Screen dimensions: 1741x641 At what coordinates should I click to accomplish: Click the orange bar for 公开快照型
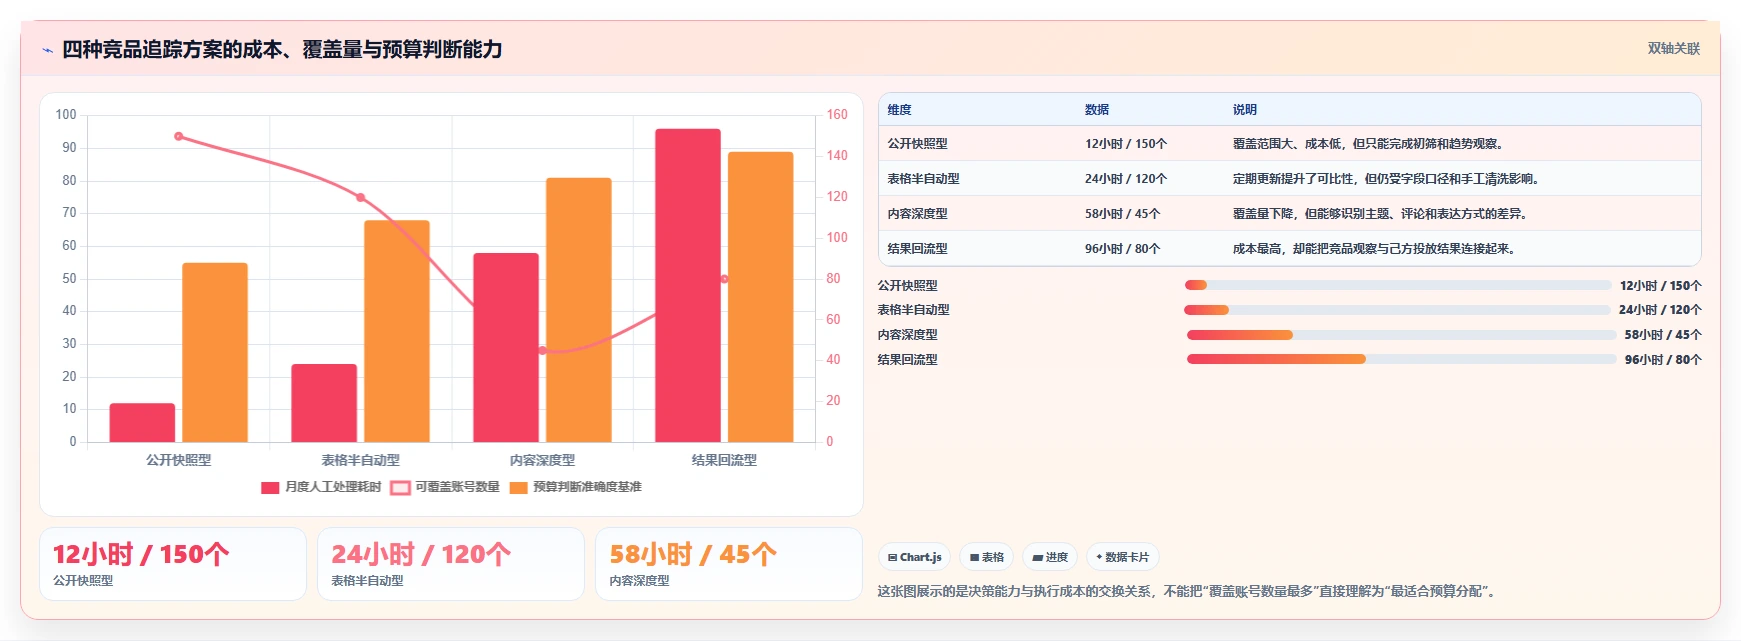point(215,352)
